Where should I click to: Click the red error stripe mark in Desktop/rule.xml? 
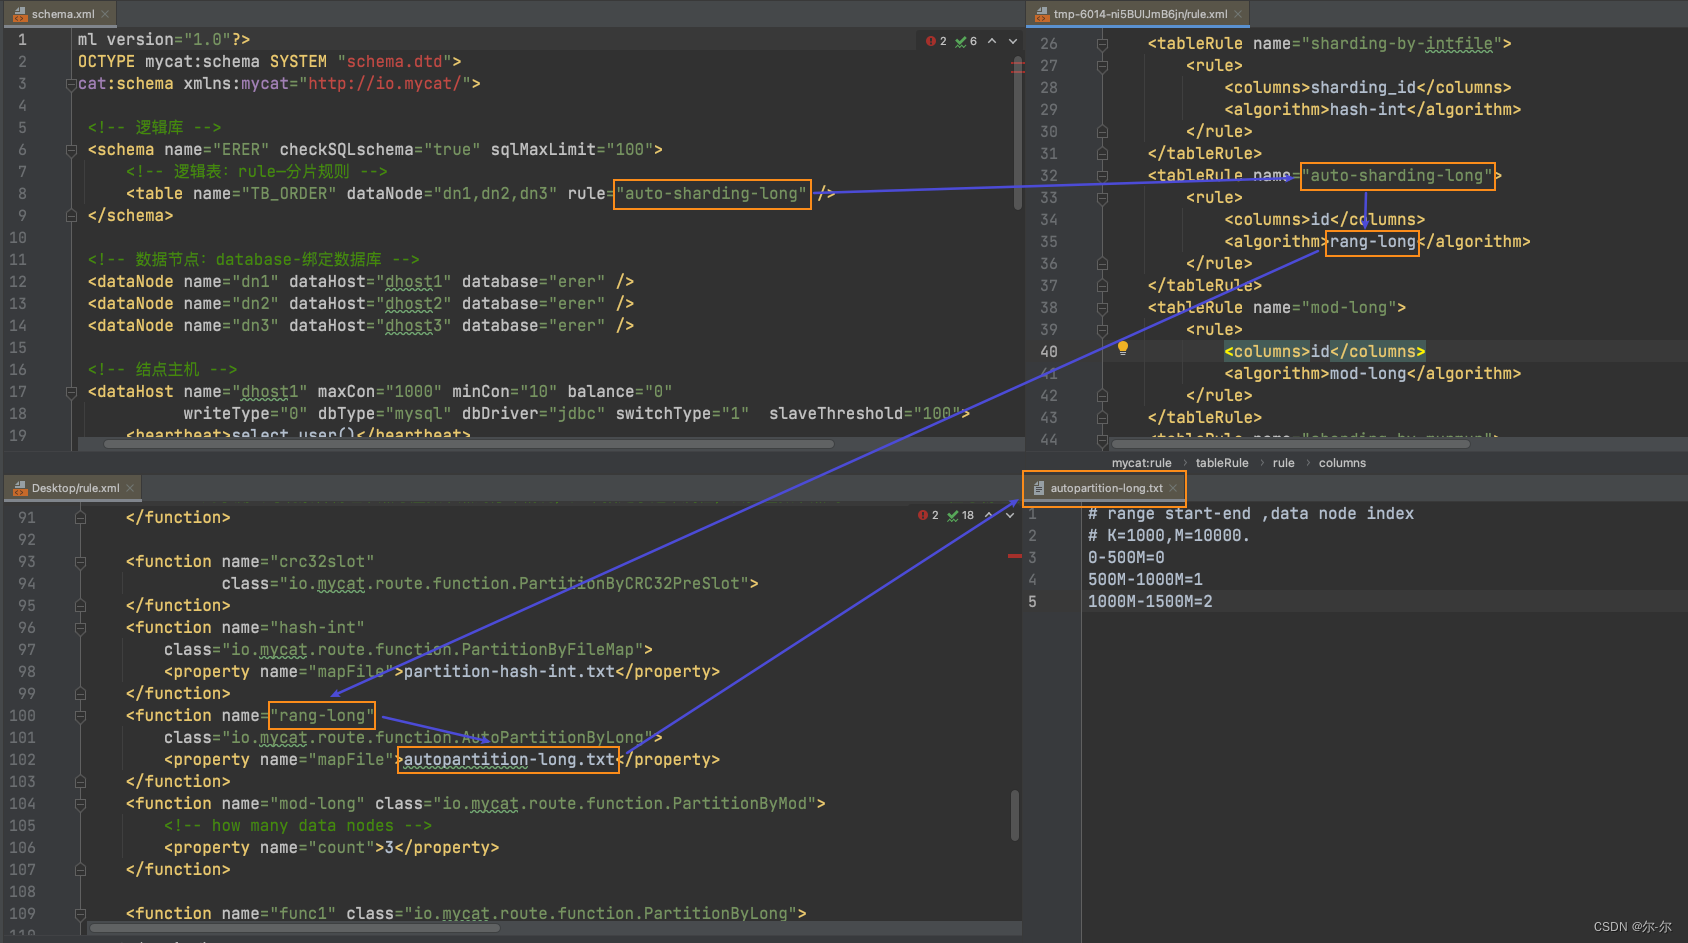coord(1015,556)
